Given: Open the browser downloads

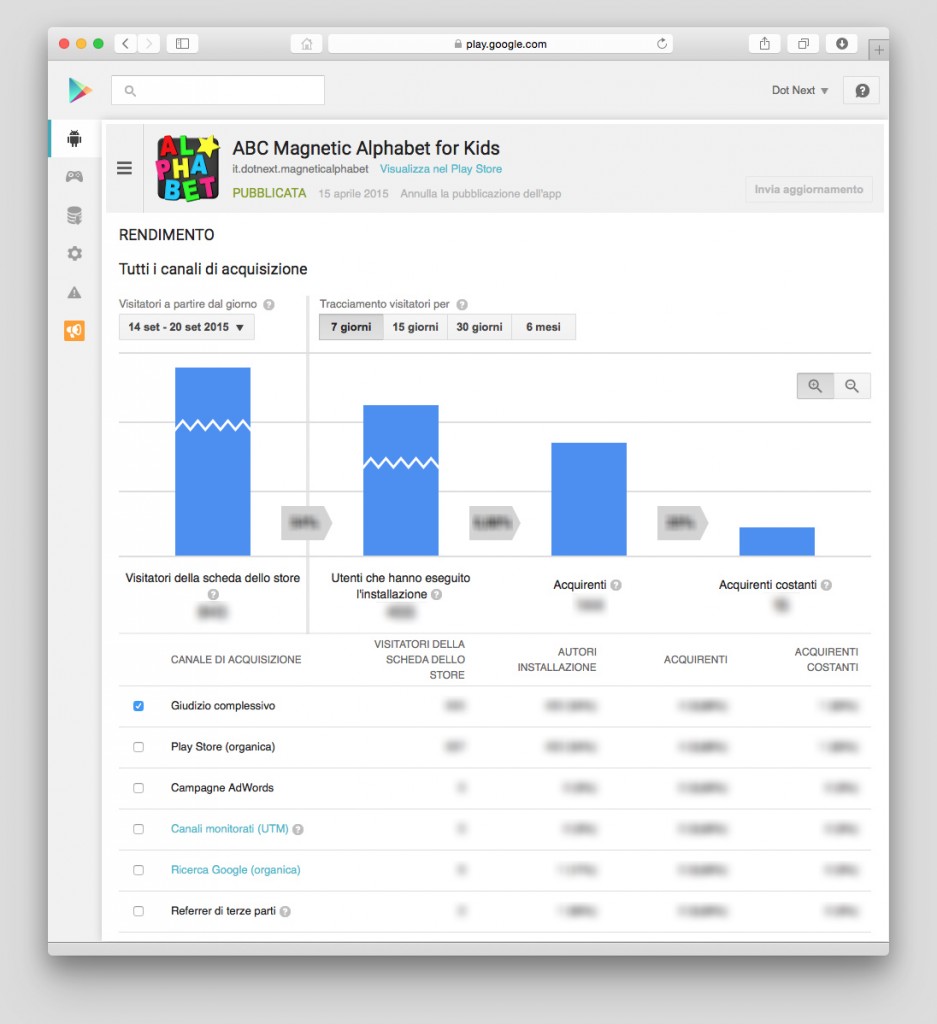Looking at the screenshot, I should [842, 44].
